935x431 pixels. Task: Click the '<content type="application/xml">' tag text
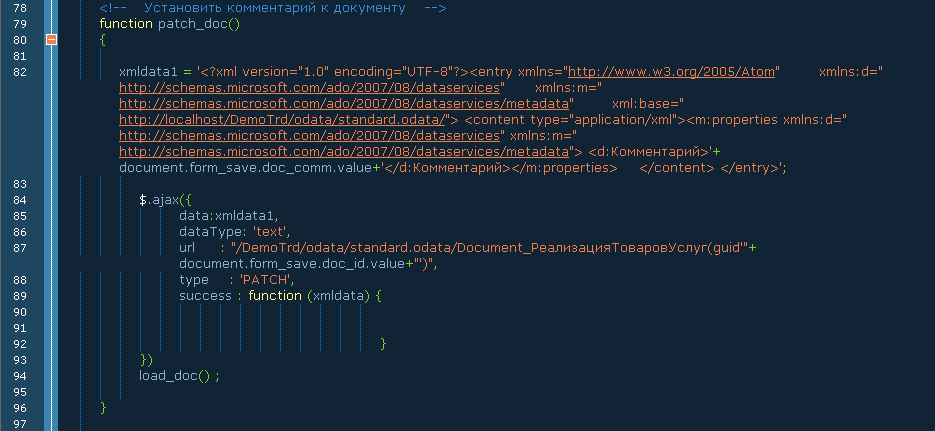tap(575, 120)
